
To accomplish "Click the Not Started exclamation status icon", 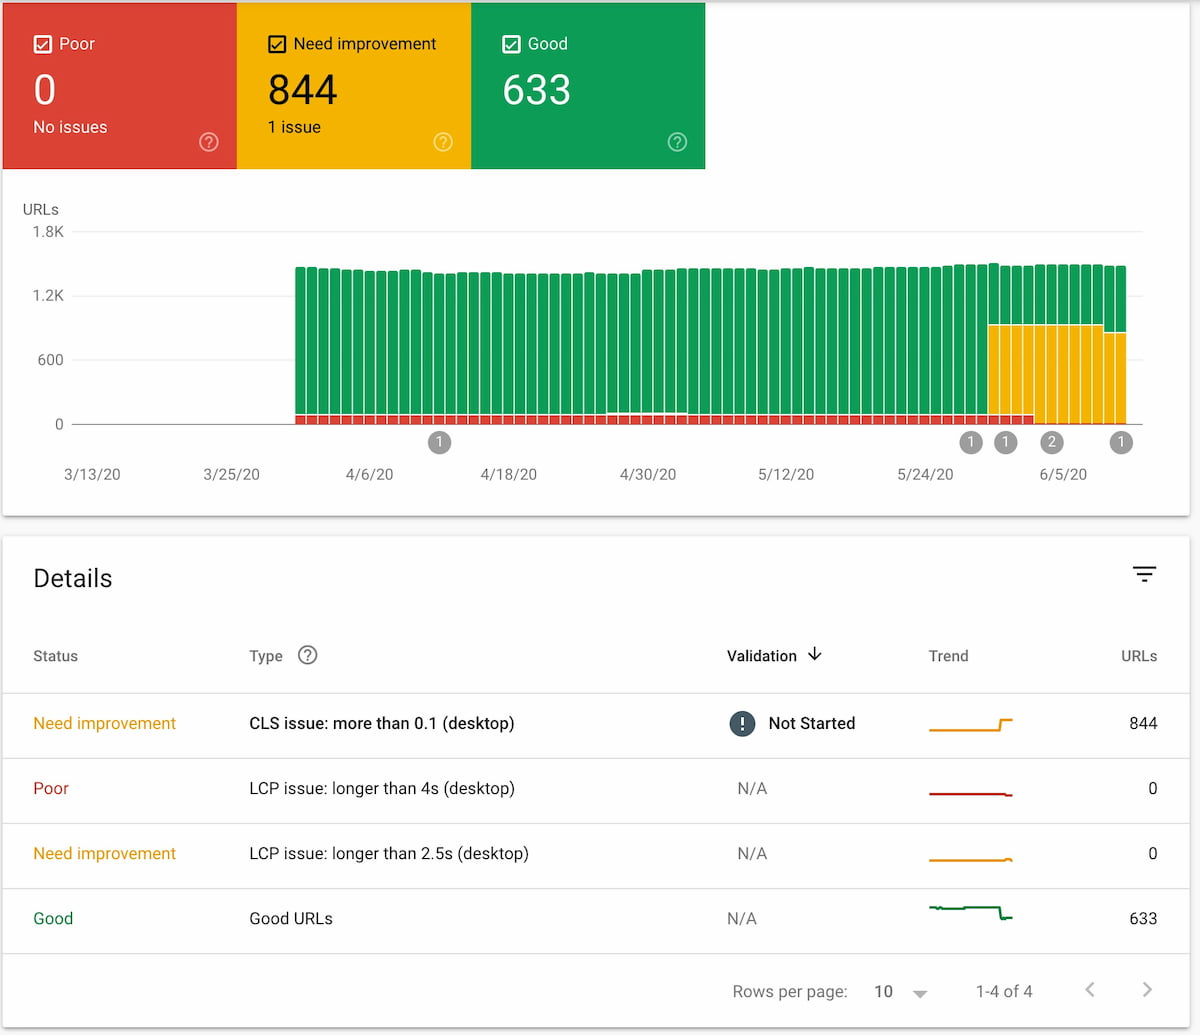I will point(743,723).
